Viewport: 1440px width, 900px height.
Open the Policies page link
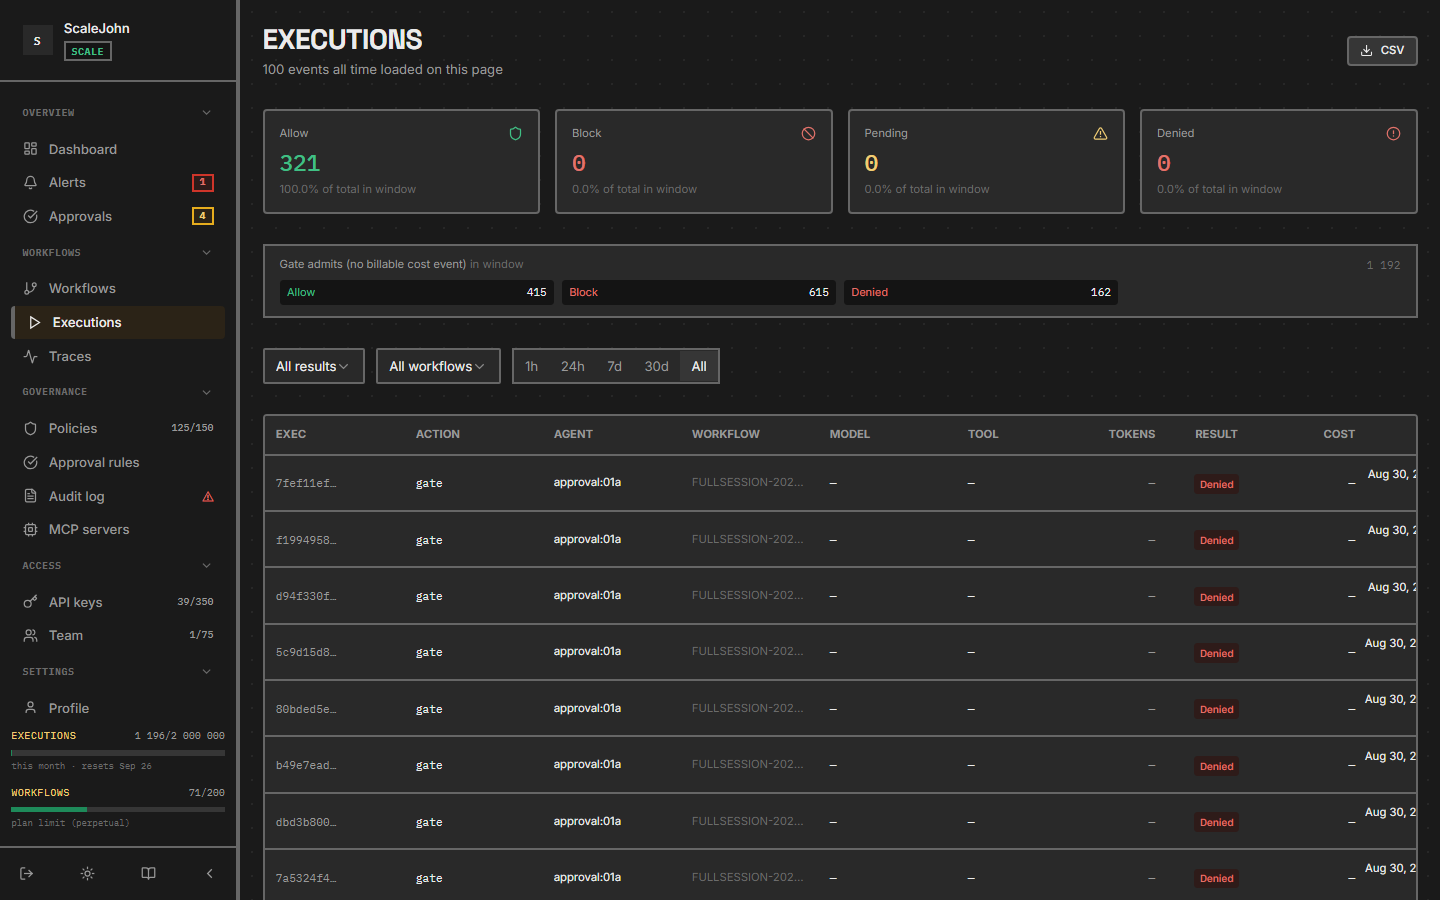pos(118,428)
